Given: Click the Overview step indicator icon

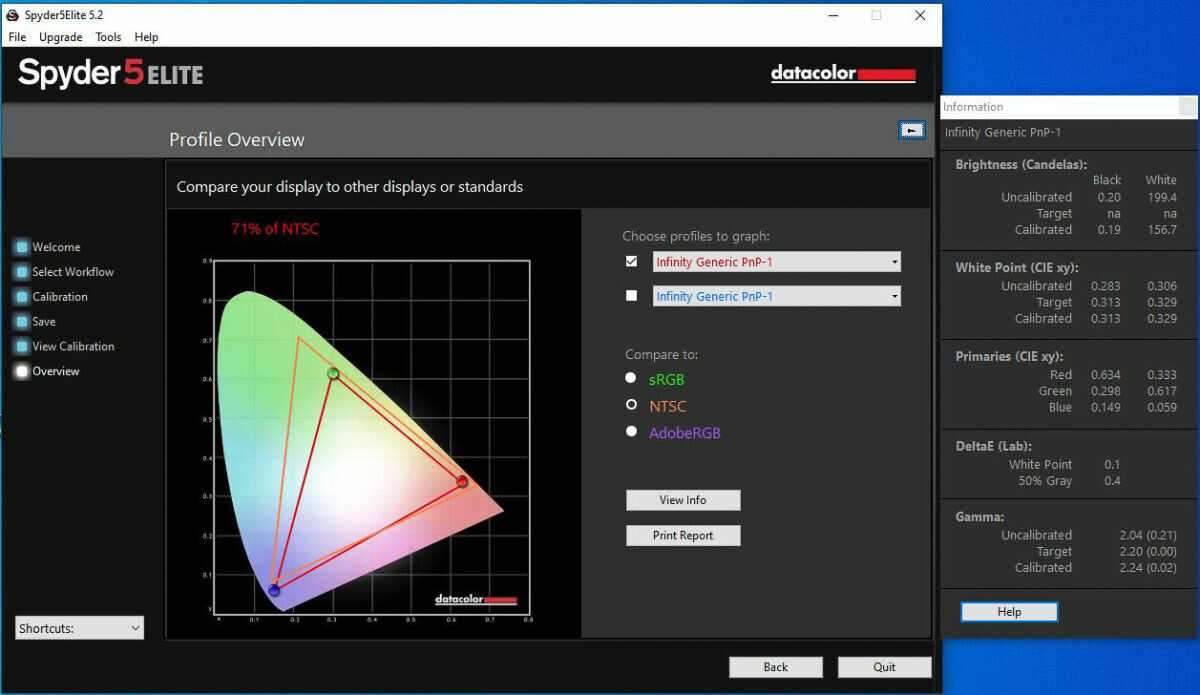Looking at the screenshot, I should coord(22,371).
